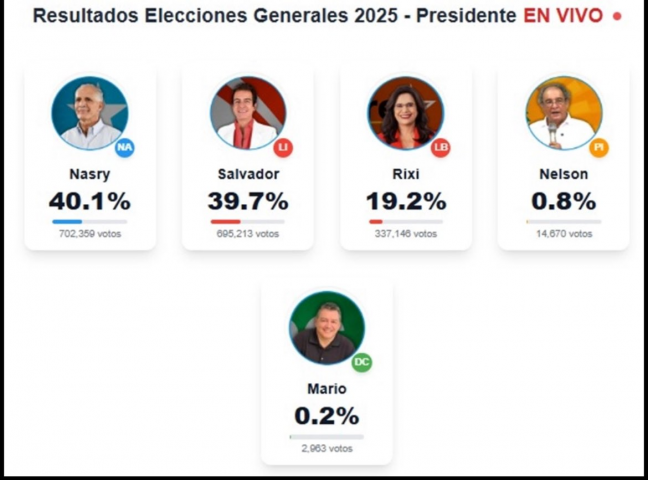Click Salvador's 695,213 votos count
This screenshot has width=648, height=480.
pos(247,234)
